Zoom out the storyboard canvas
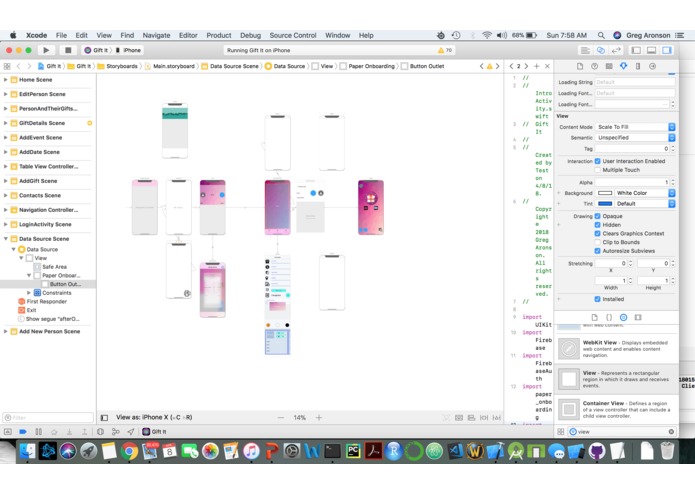The width and height of the screenshot is (695, 494). 281,417
